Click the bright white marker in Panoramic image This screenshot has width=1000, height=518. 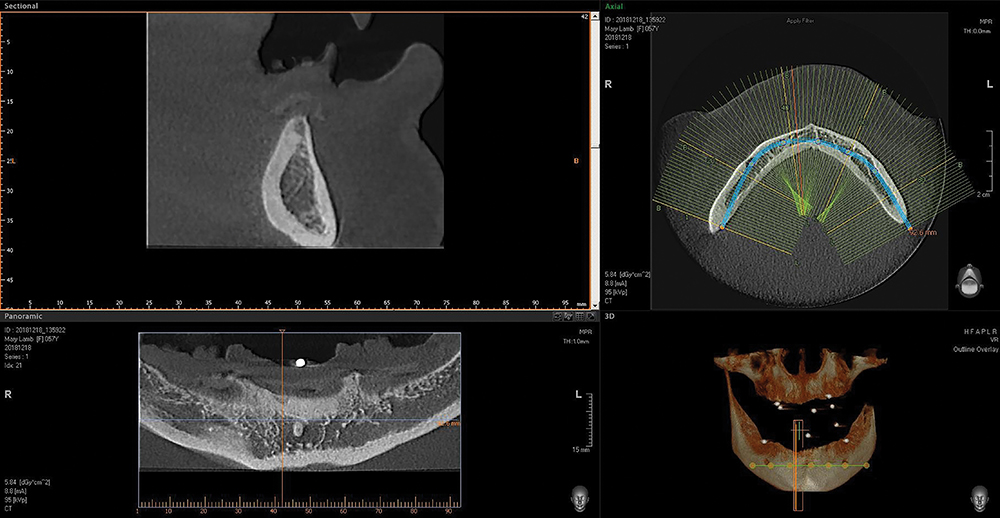click(x=300, y=362)
